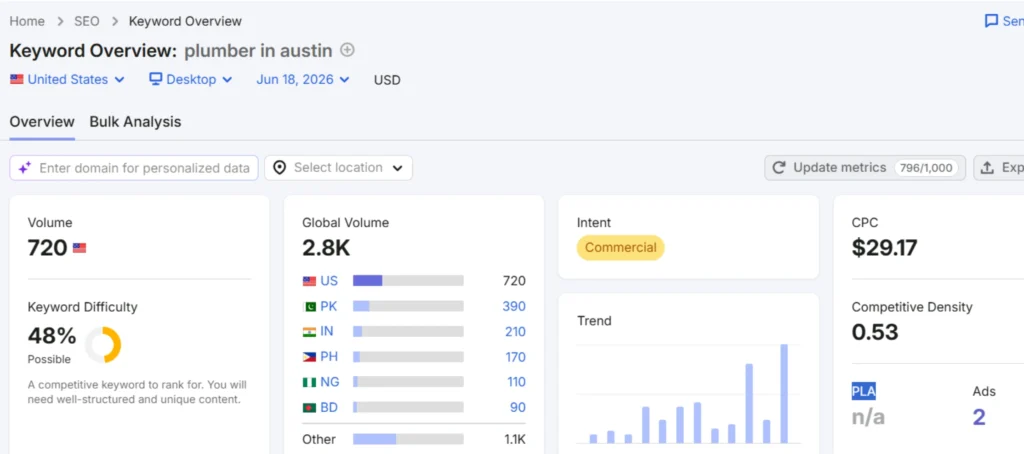Screen dimensions: 1024x454
Task: Focus the Enter domain for personalized data field
Action: tap(134, 168)
